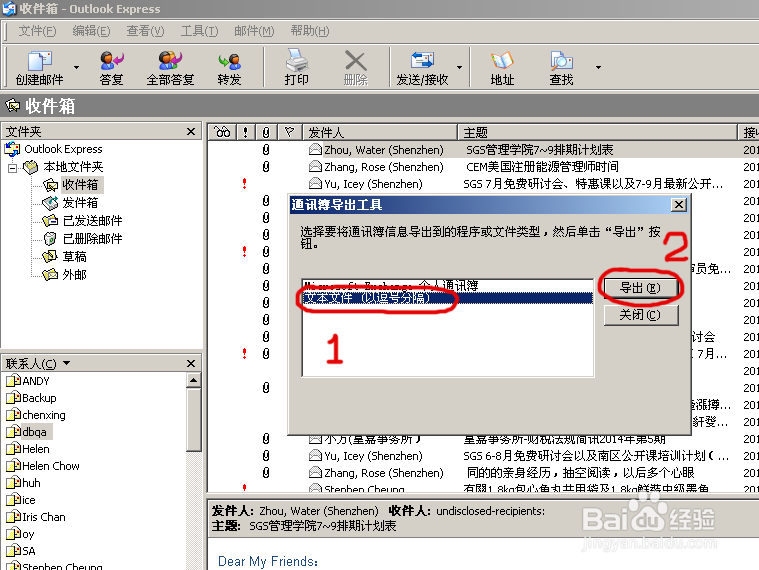The height and width of the screenshot is (570, 759).
Task: Click the Reply (答复) toolbar icon
Action: pyautogui.click(x=111, y=67)
